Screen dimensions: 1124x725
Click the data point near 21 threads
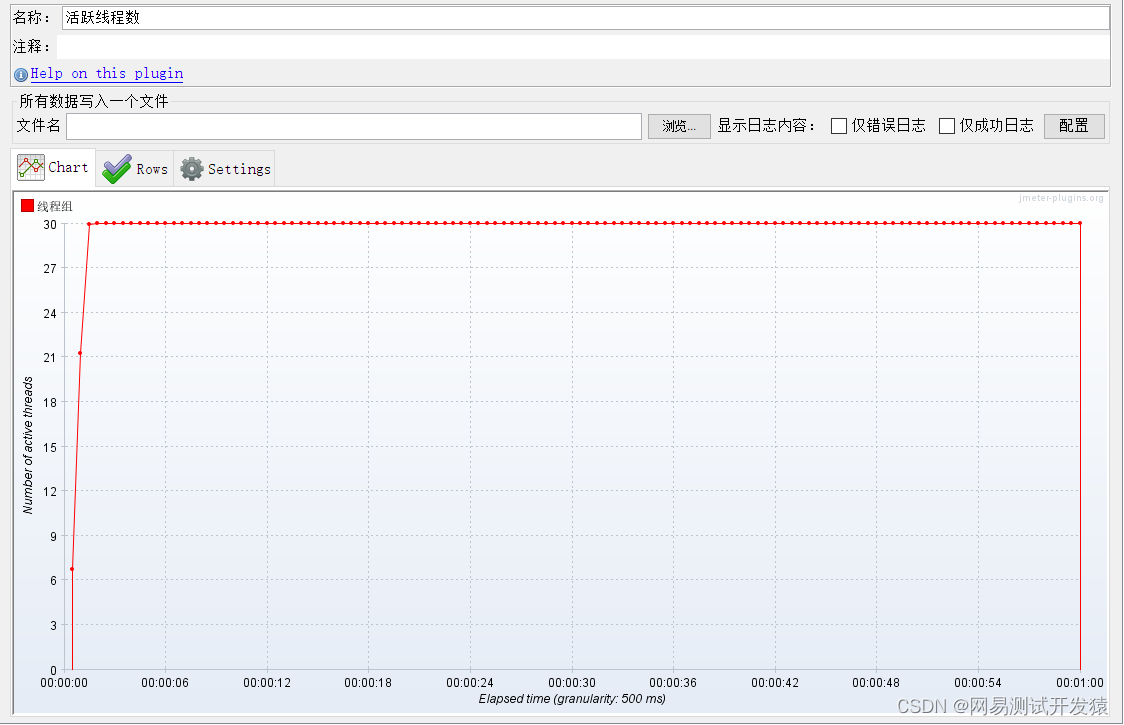[80, 353]
